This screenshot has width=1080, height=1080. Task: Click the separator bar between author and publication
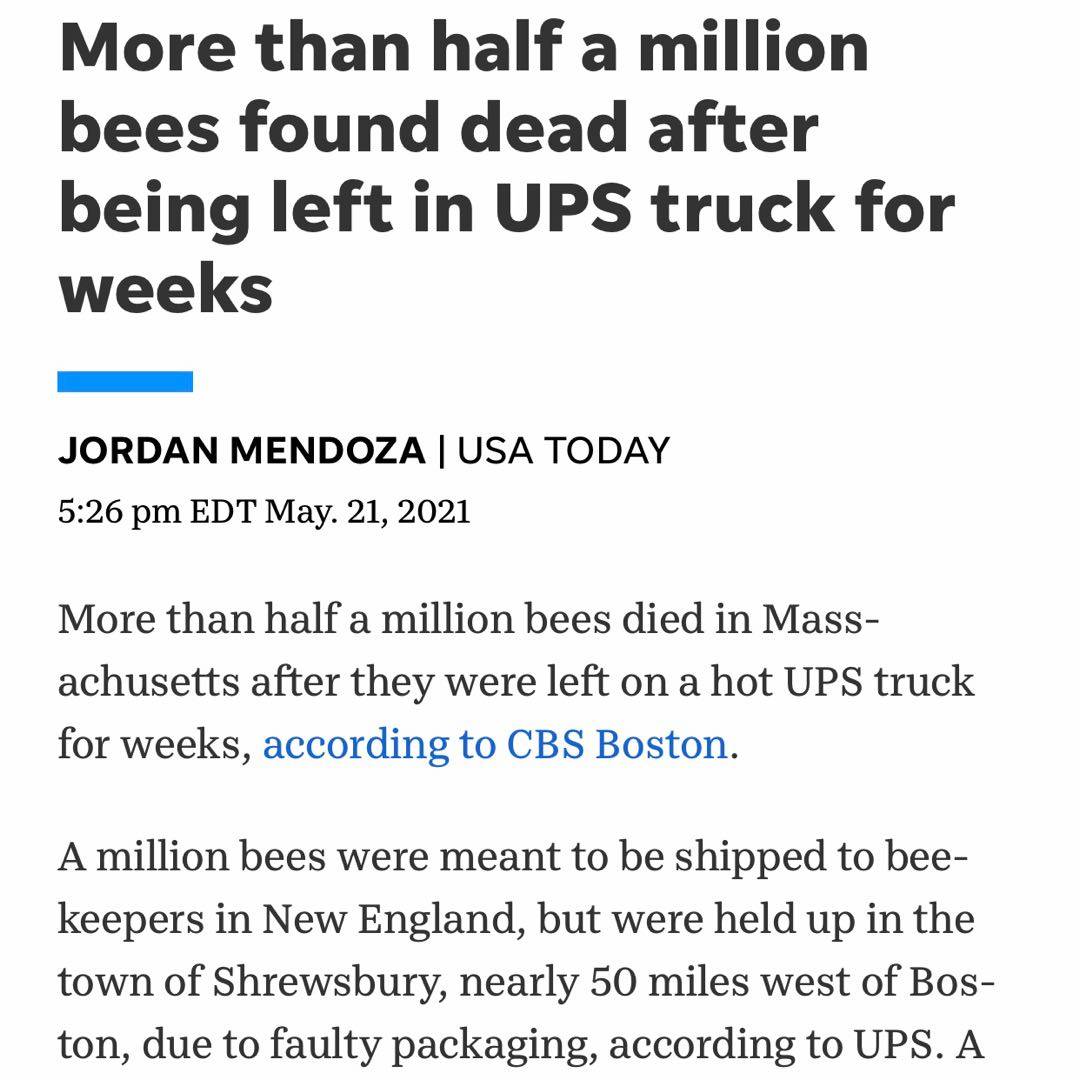pos(441,451)
